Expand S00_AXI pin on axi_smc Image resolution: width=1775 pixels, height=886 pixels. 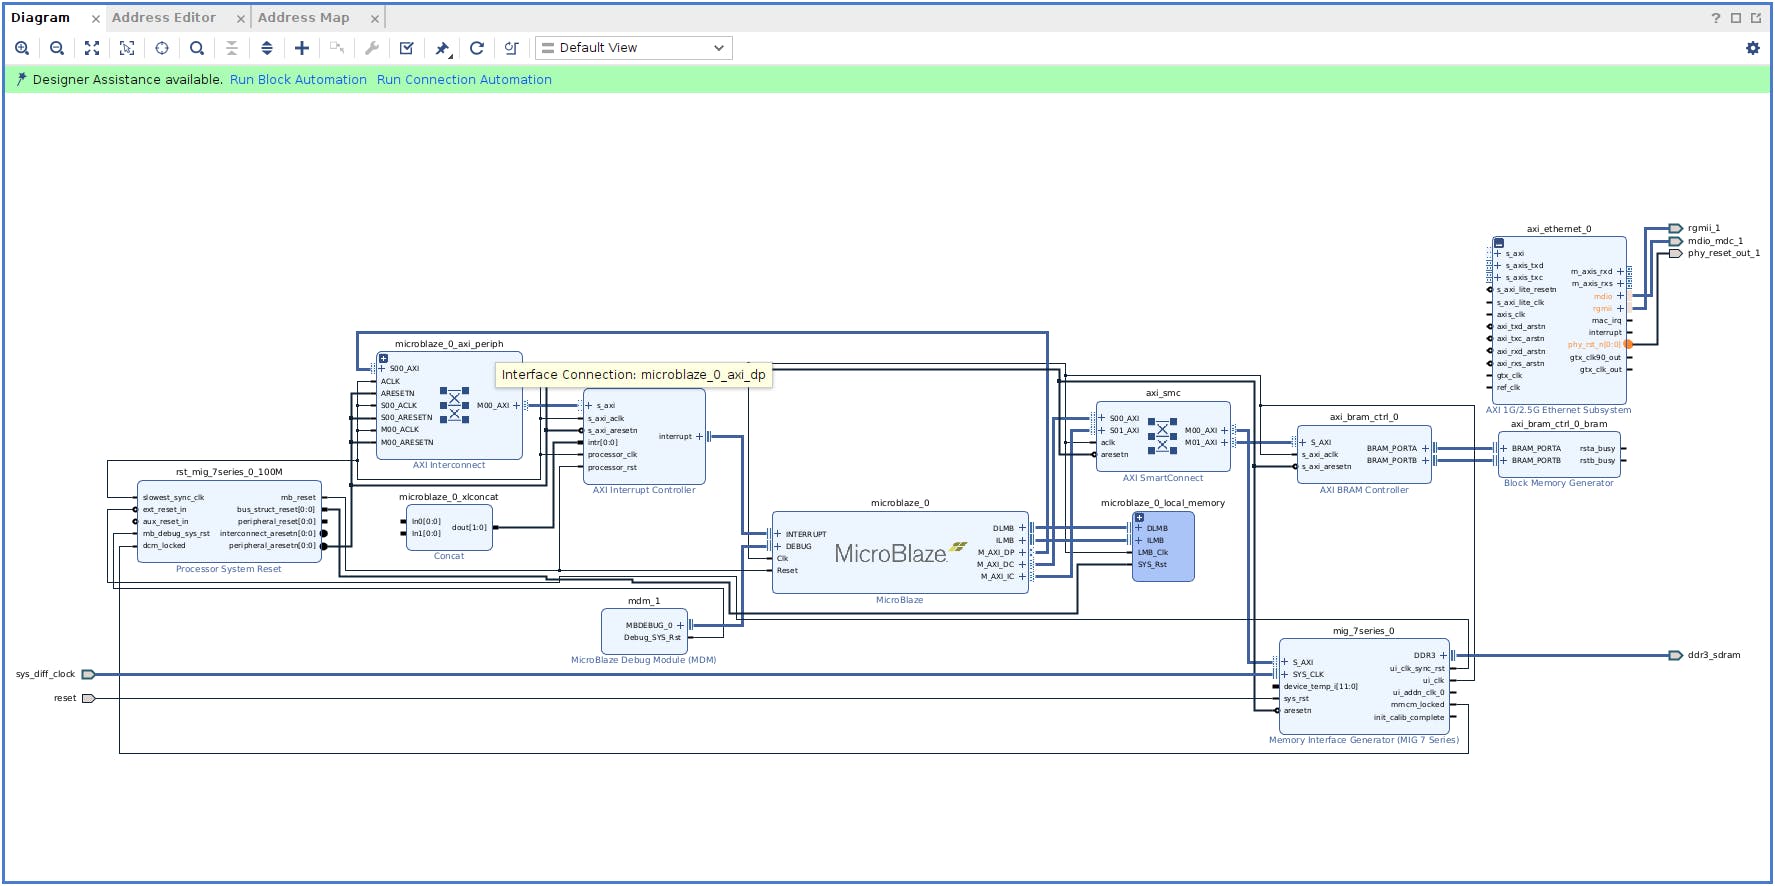point(1102,418)
